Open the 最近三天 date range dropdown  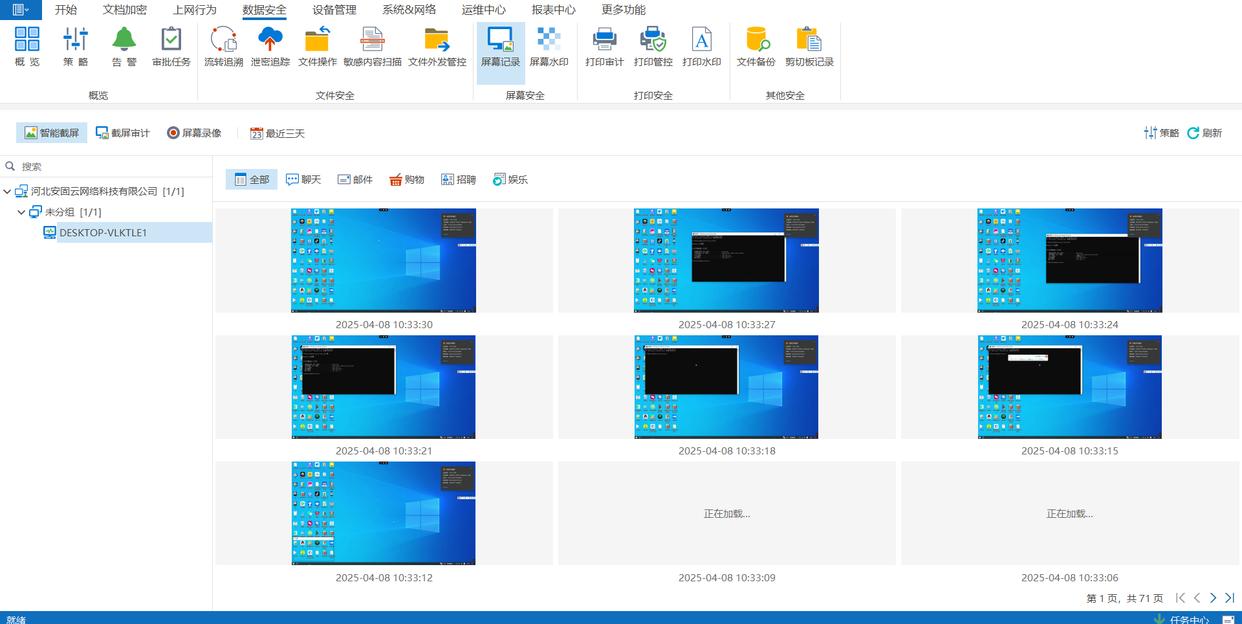[x=277, y=133]
